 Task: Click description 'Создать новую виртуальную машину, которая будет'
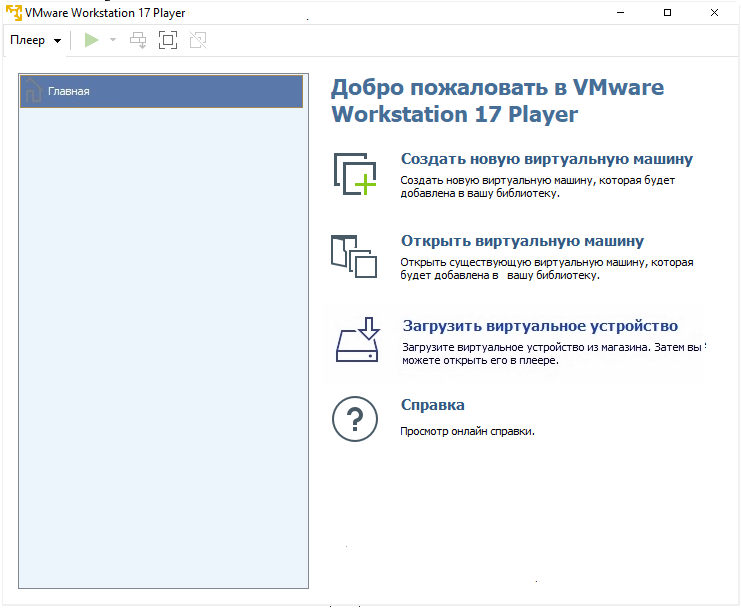(537, 180)
